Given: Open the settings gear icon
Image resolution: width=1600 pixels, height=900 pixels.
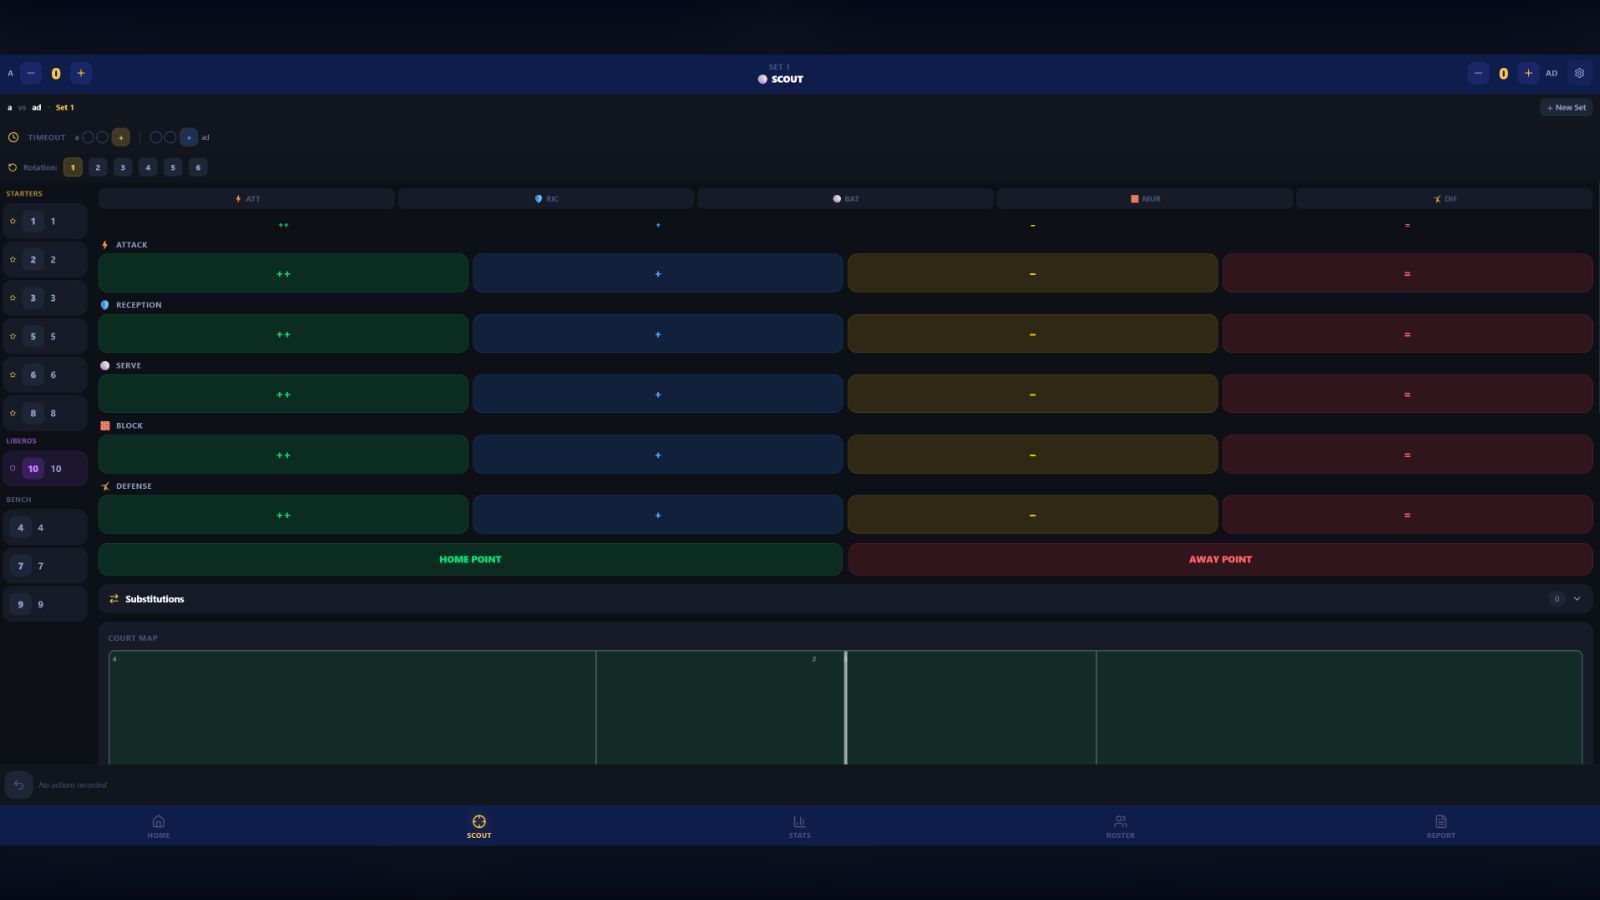Looking at the screenshot, I should pos(1579,73).
